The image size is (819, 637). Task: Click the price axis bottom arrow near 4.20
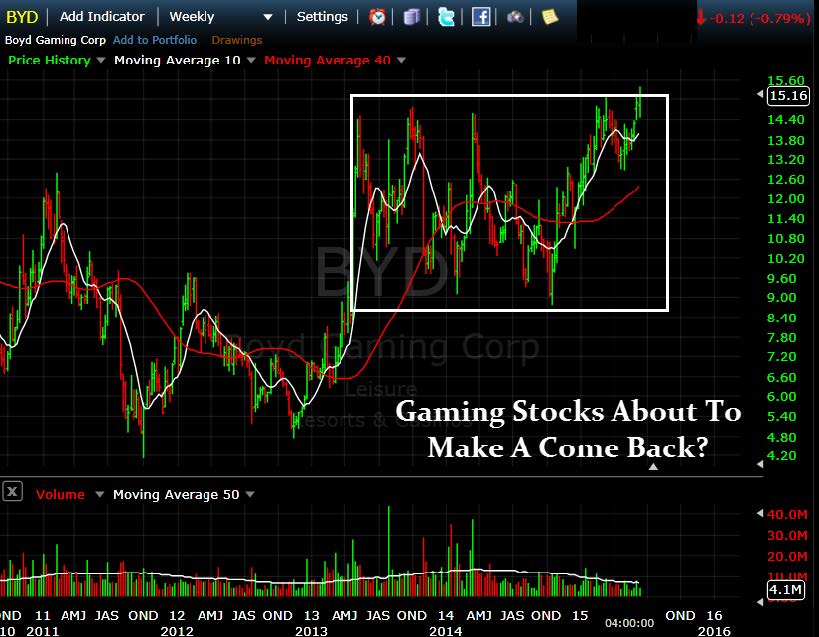[760, 464]
